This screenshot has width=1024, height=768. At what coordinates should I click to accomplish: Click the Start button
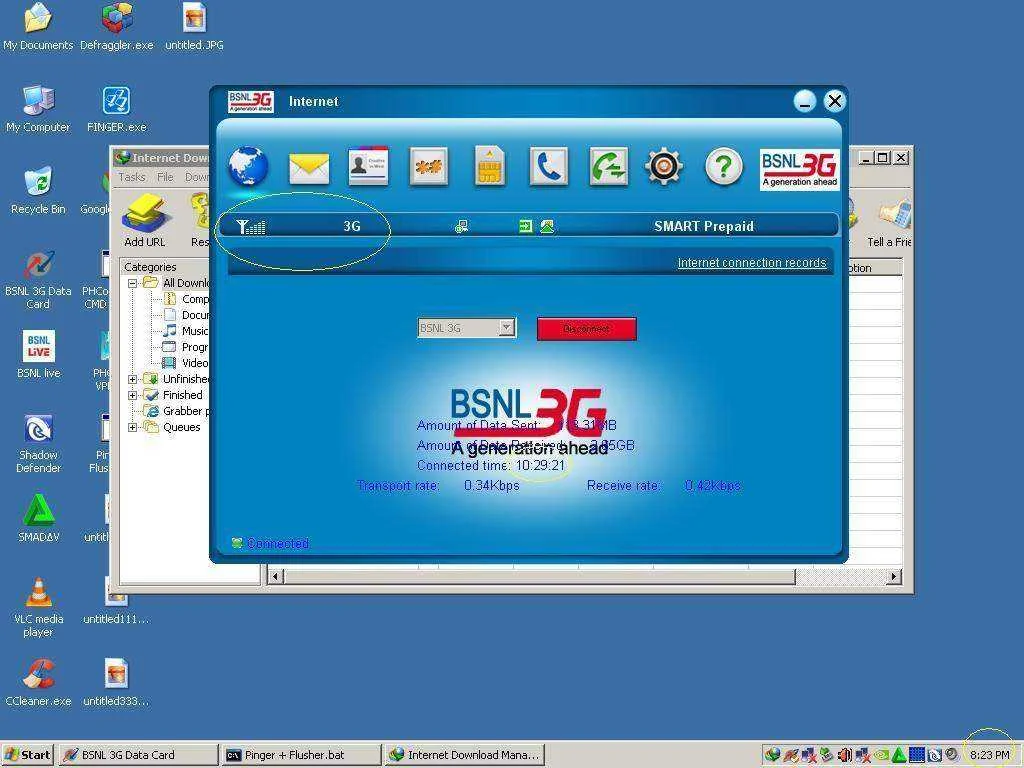[x=28, y=755]
